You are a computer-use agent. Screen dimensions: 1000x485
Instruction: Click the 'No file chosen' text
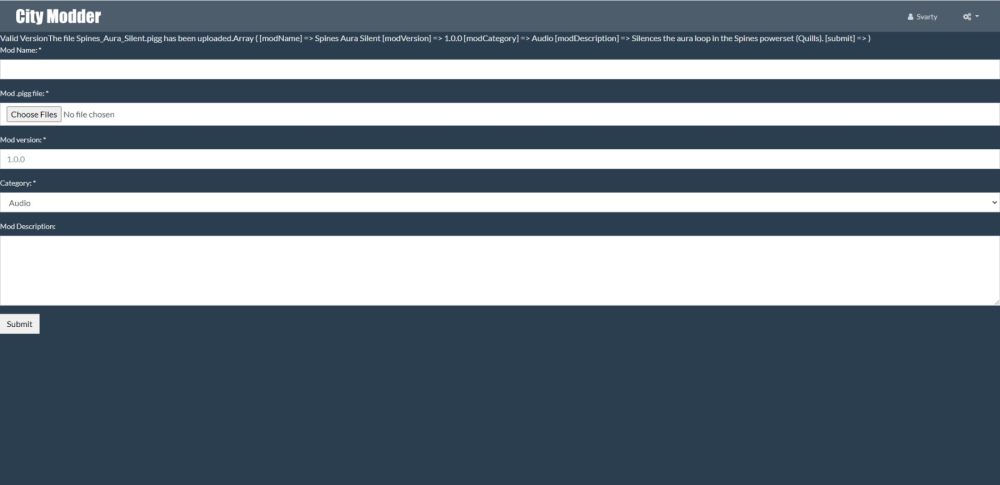pyautogui.click(x=89, y=114)
